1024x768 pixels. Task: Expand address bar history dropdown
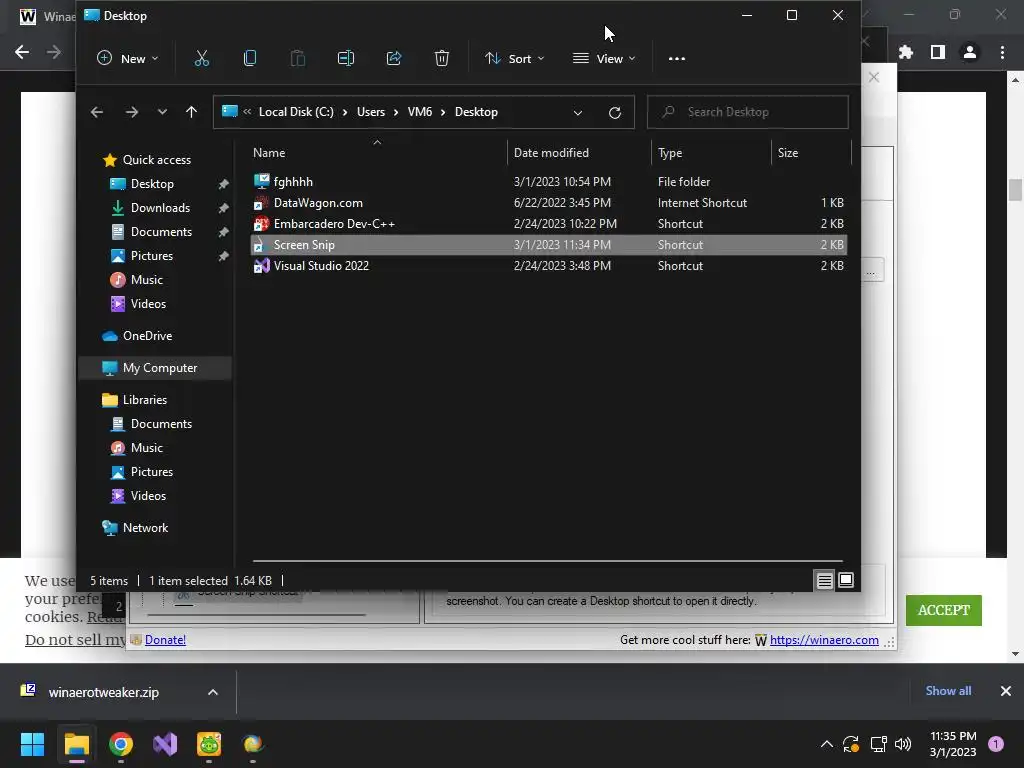point(578,112)
